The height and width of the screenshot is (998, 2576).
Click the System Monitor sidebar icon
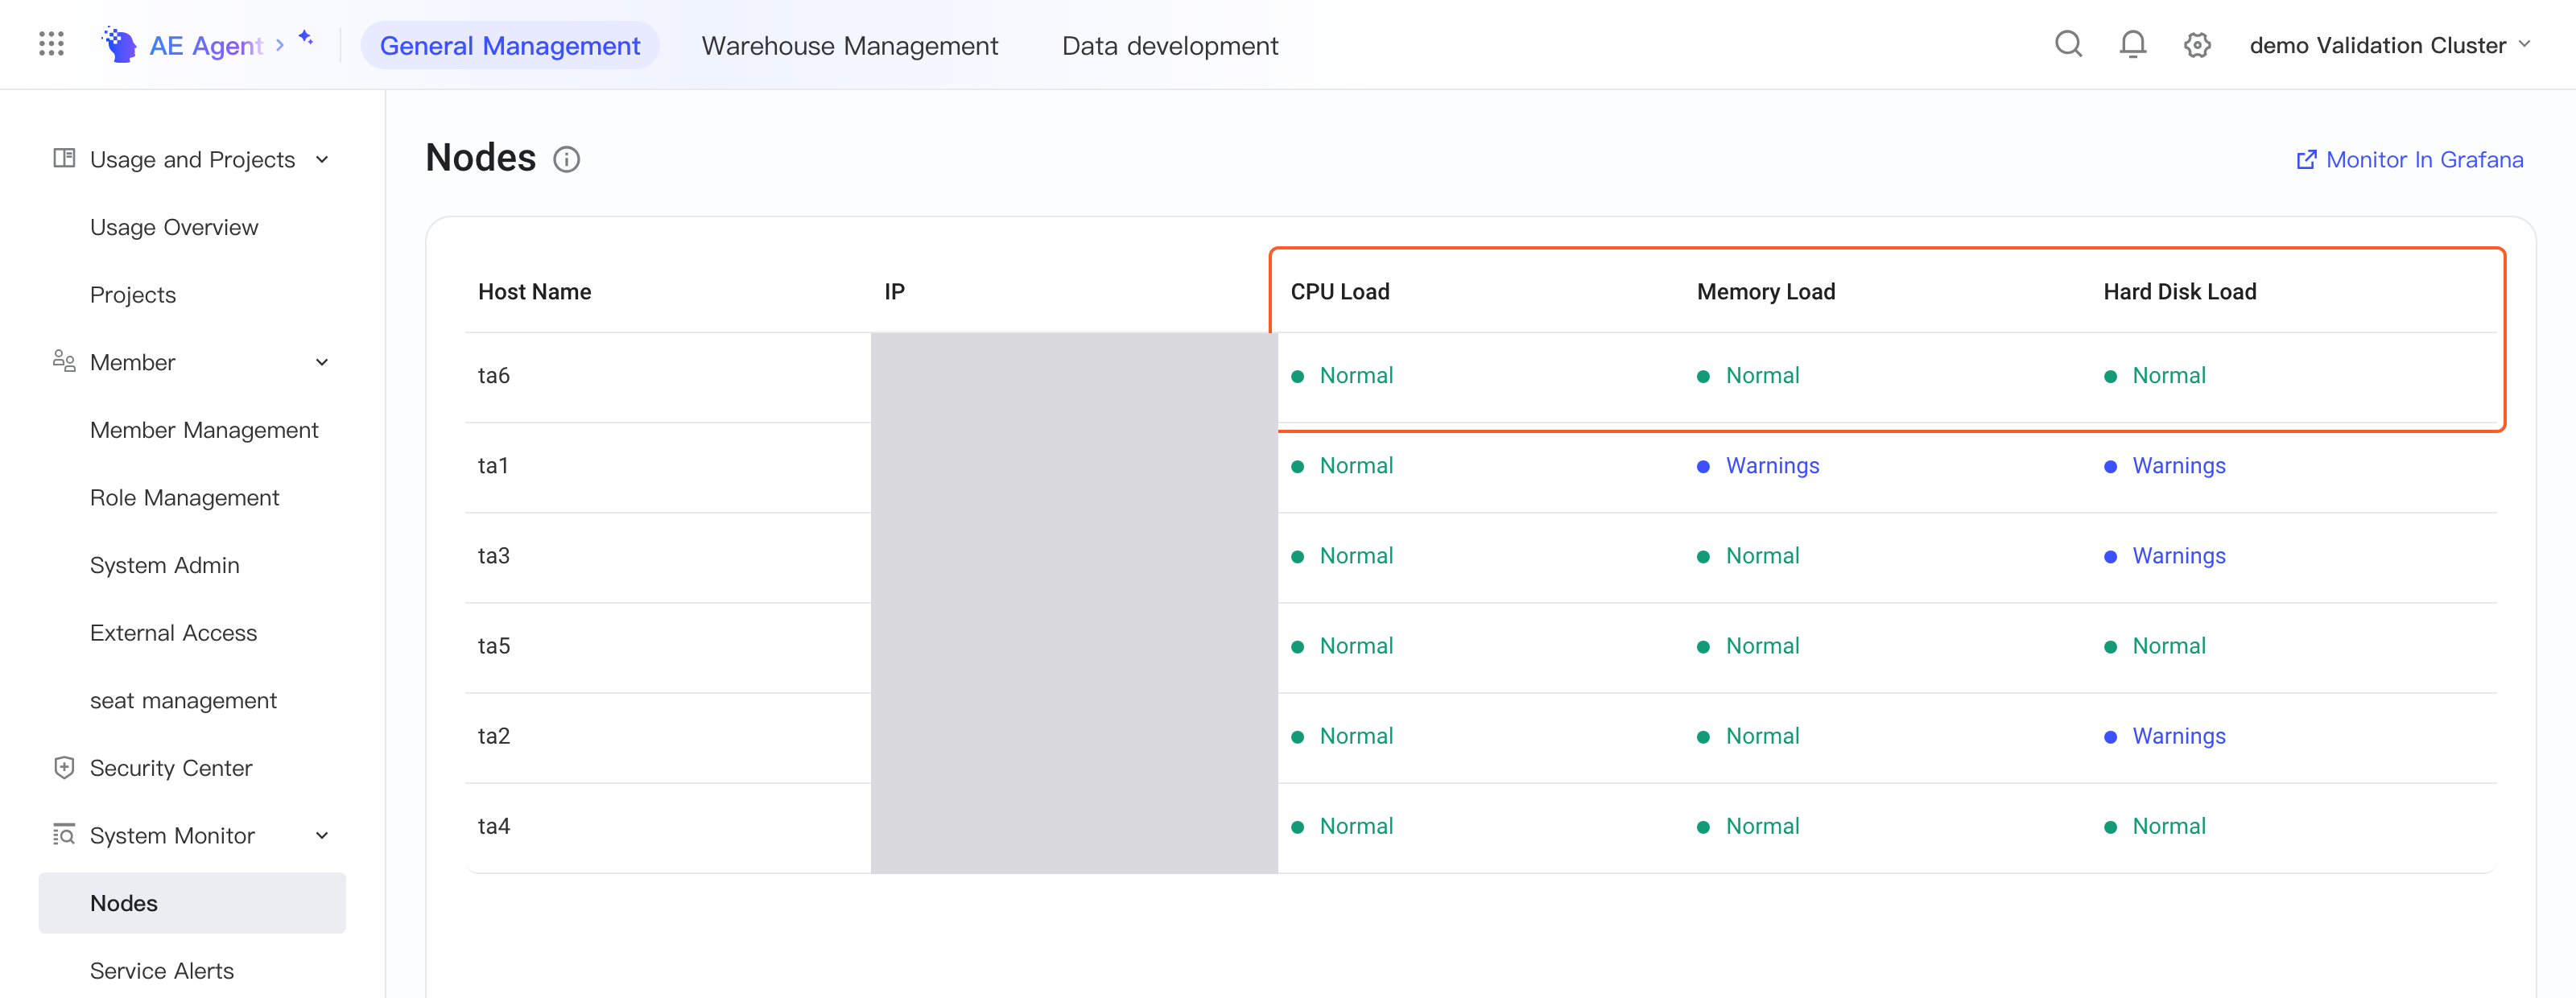click(x=64, y=834)
